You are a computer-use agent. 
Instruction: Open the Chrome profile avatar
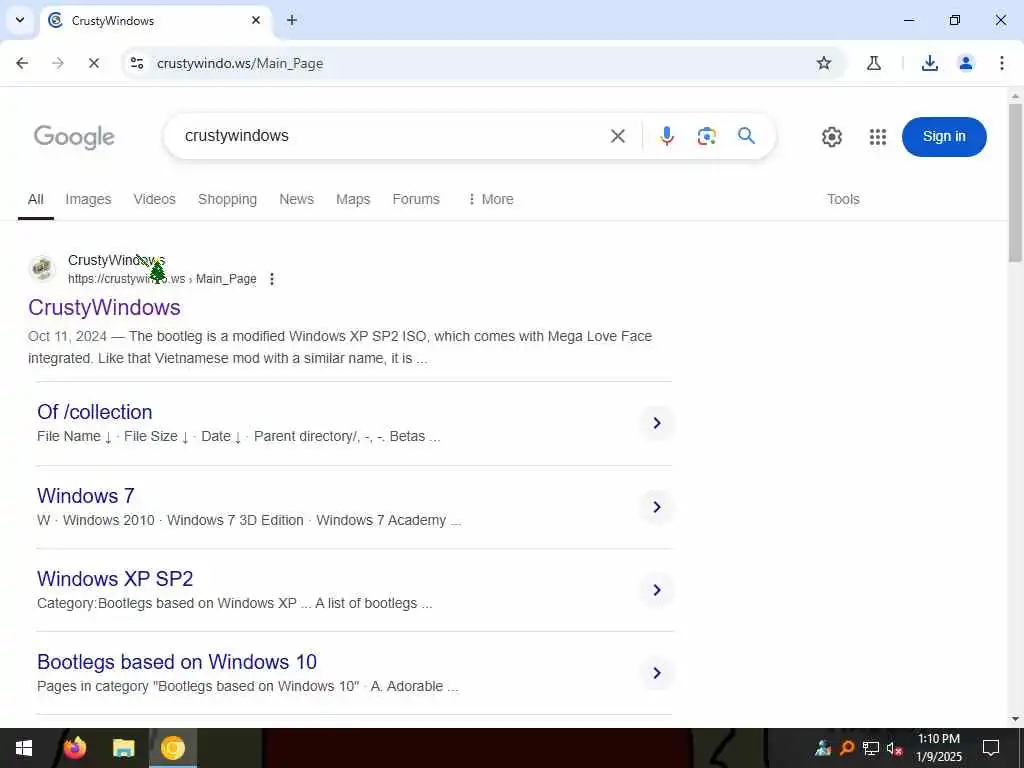pyautogui.click(x=965, y=63)
